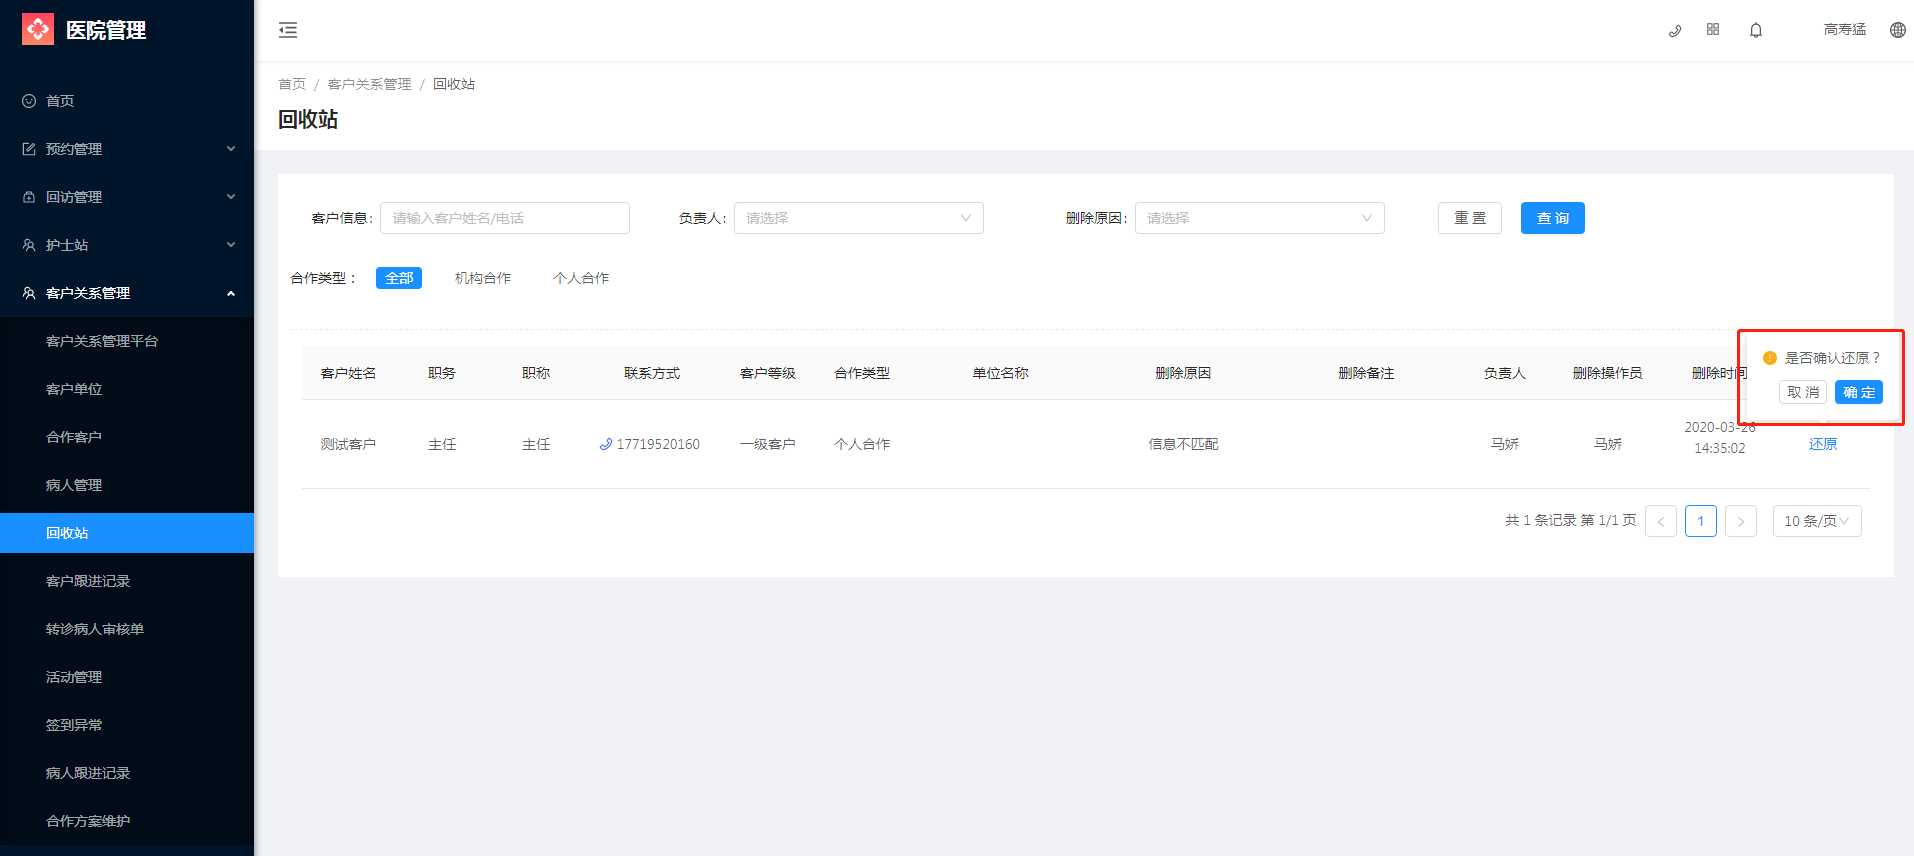
Task: Open 病人跟进记录 submenu item
Action: (x=127, y=773)
